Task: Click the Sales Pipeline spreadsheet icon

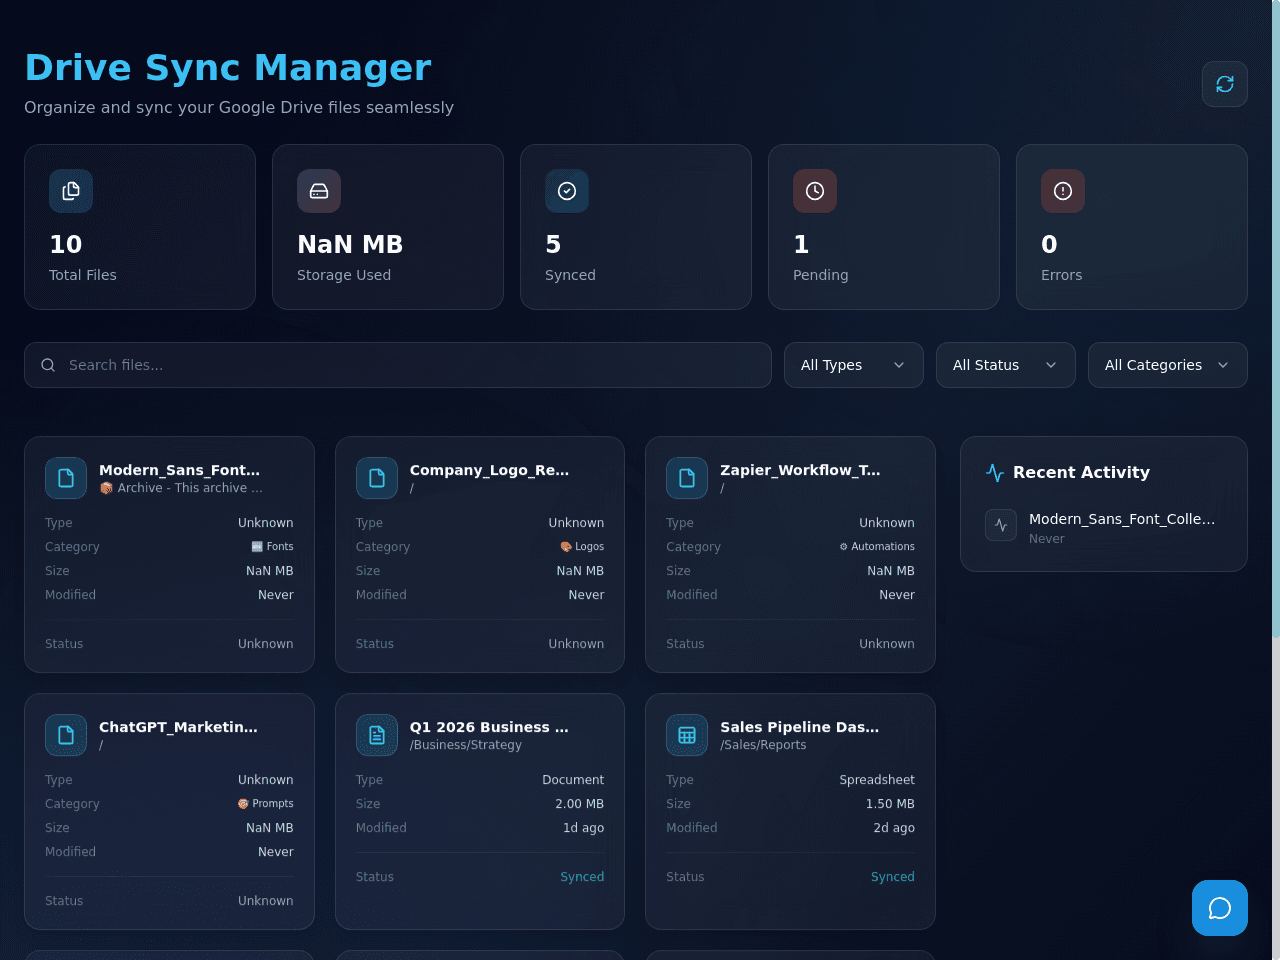Action: pos(687,735)
